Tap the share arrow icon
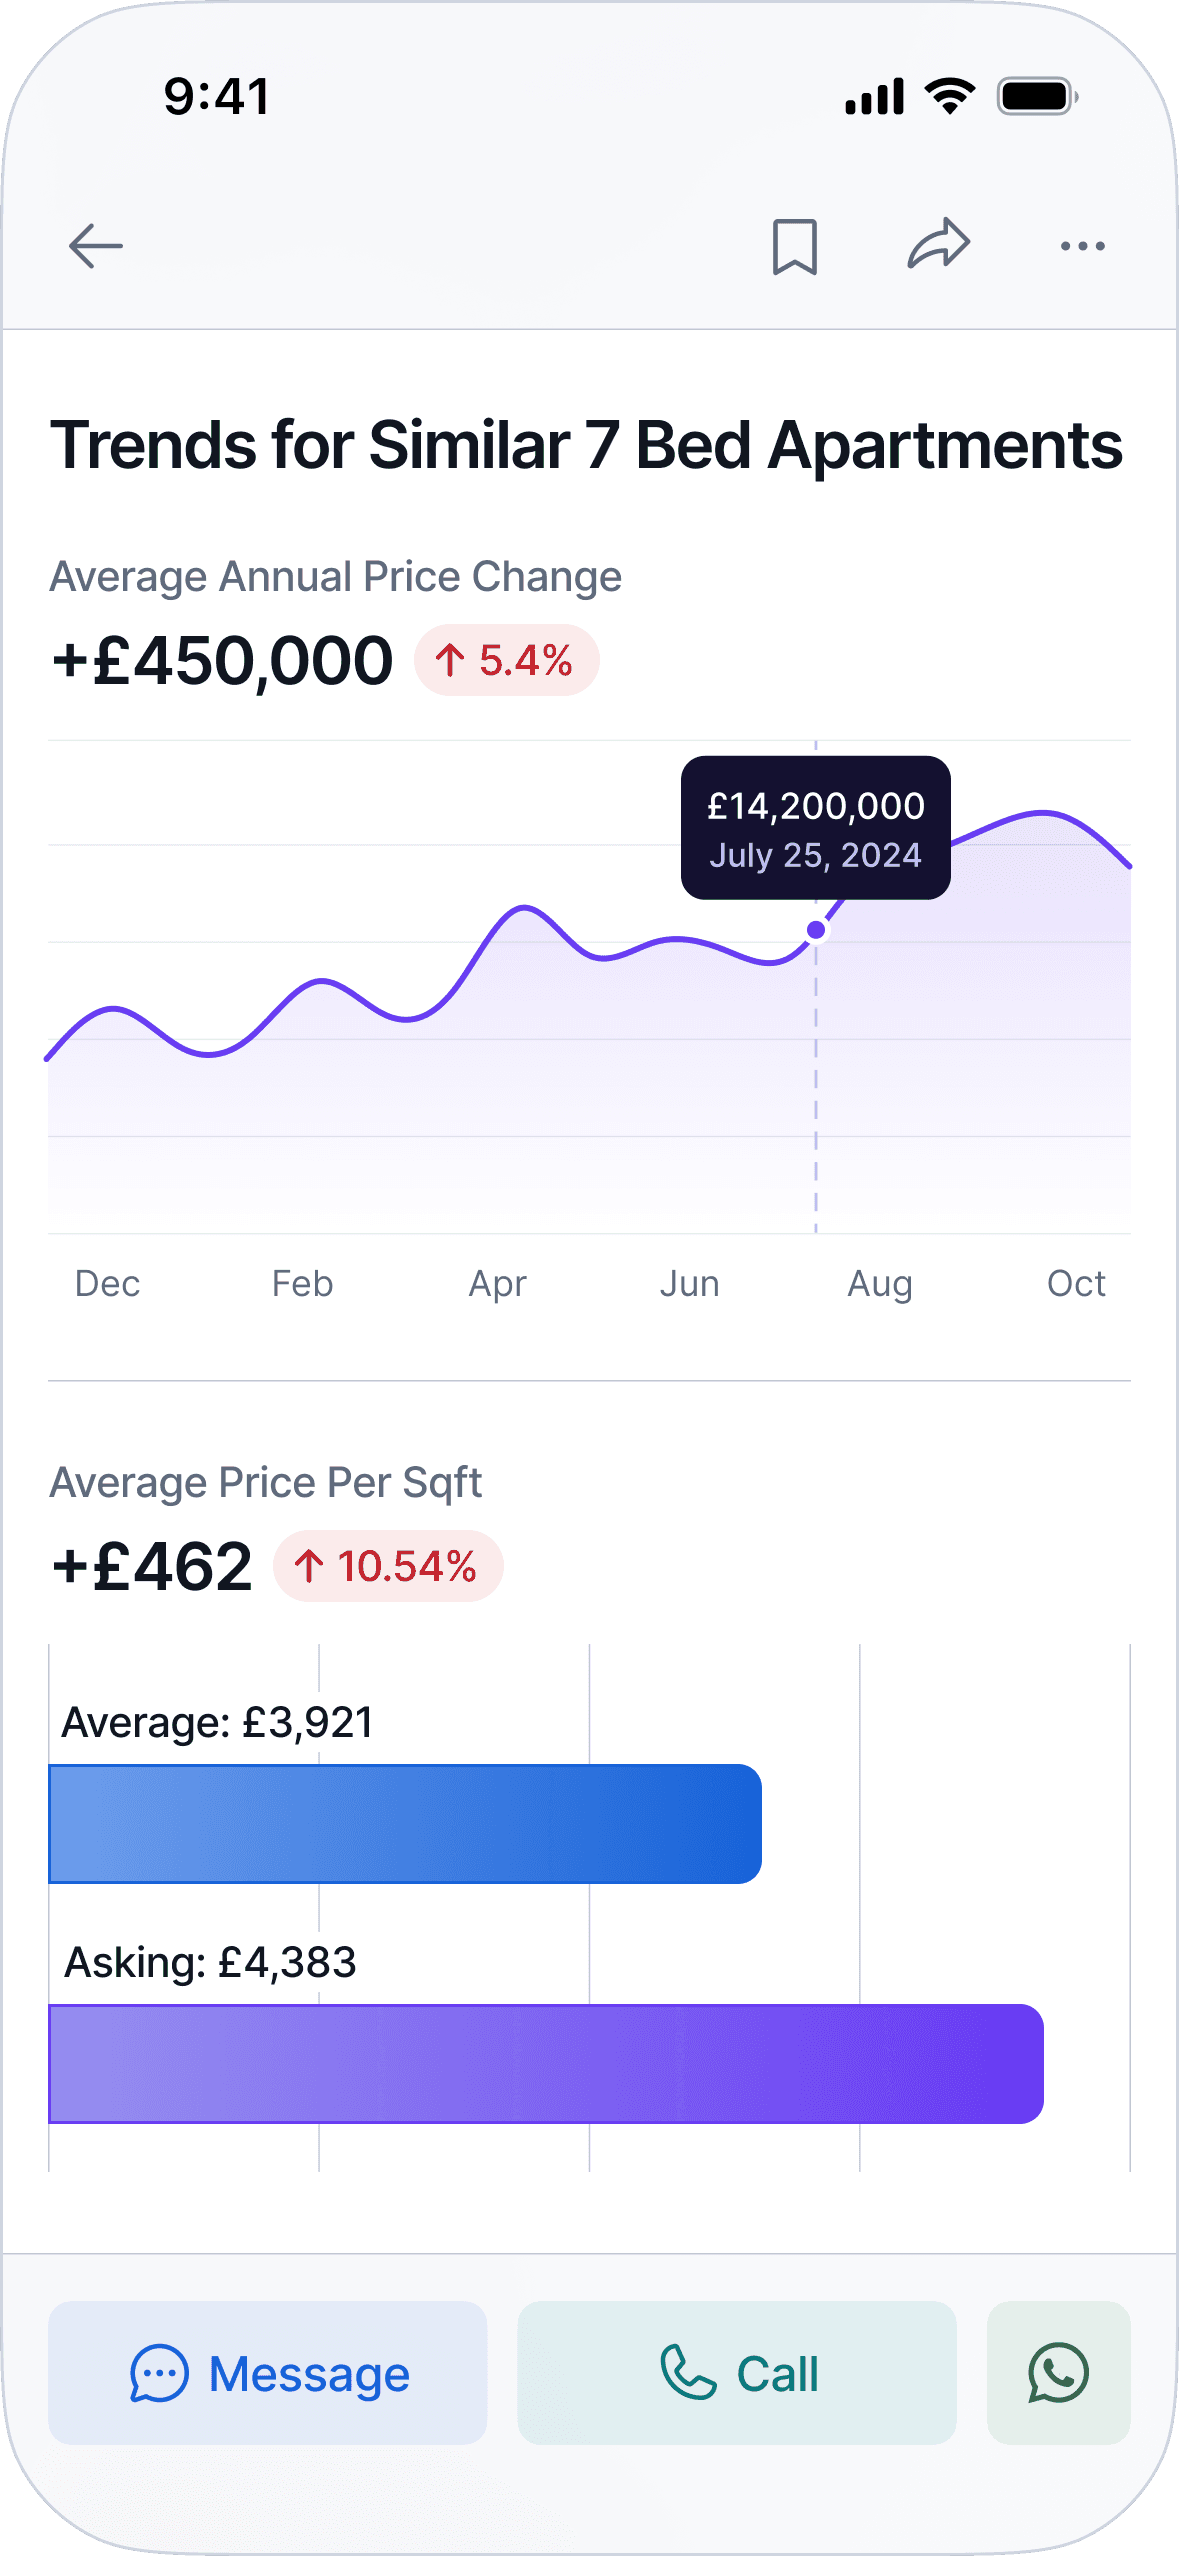 [x=939, y=244]
